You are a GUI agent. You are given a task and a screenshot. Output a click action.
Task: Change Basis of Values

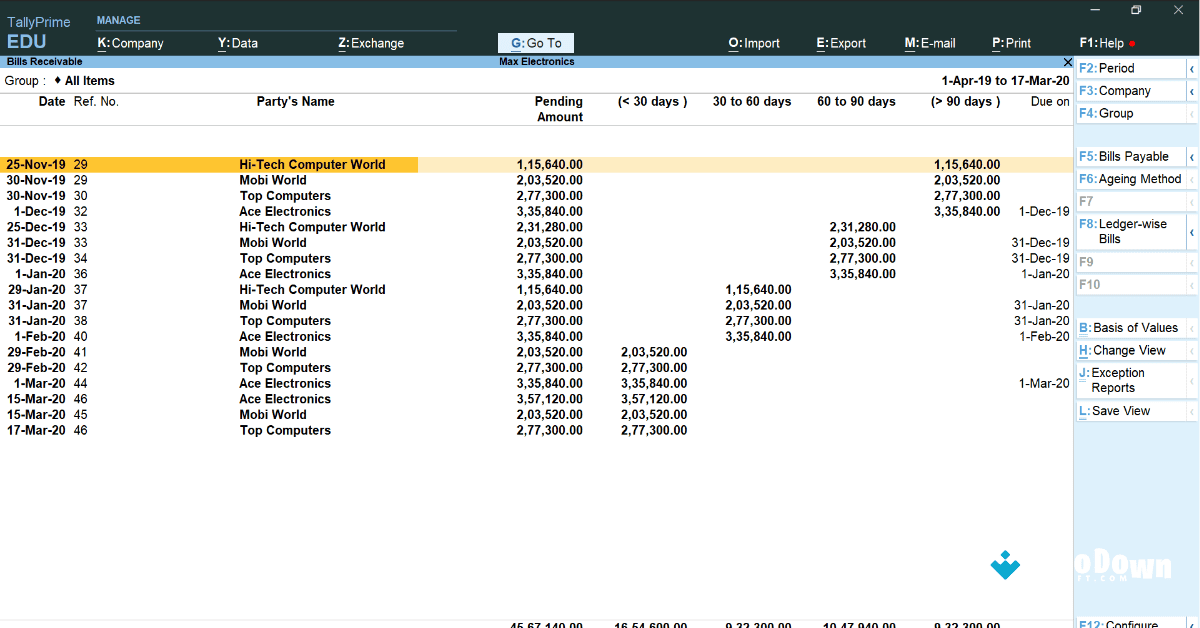point(1128,327)
